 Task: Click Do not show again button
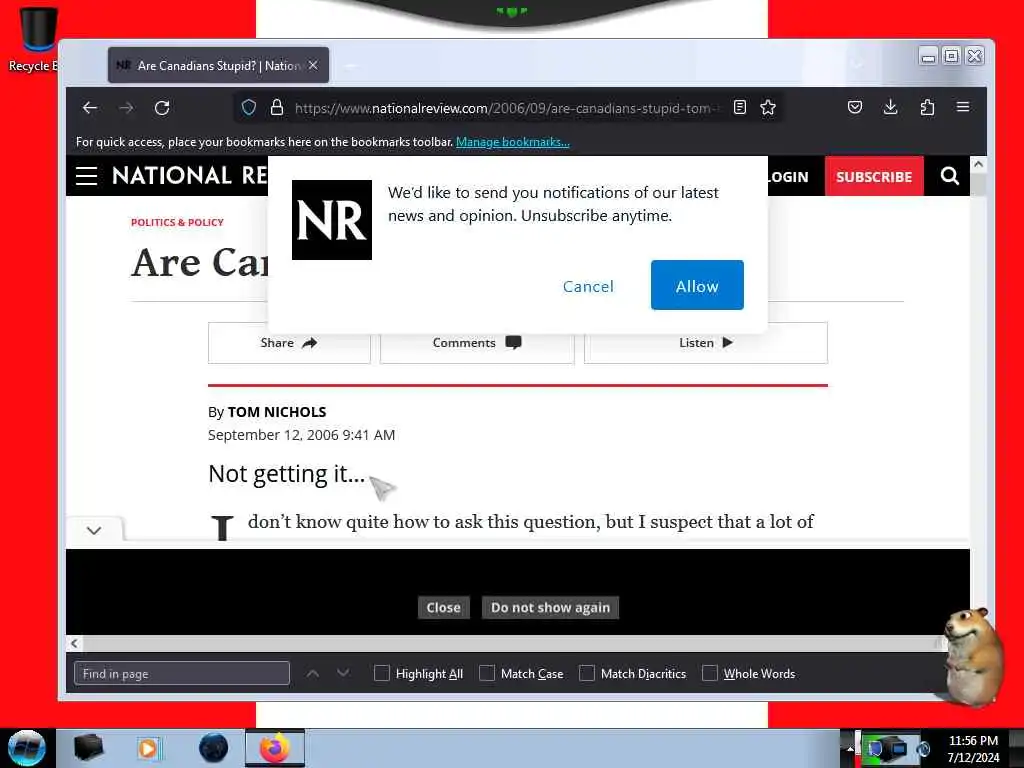551,607
